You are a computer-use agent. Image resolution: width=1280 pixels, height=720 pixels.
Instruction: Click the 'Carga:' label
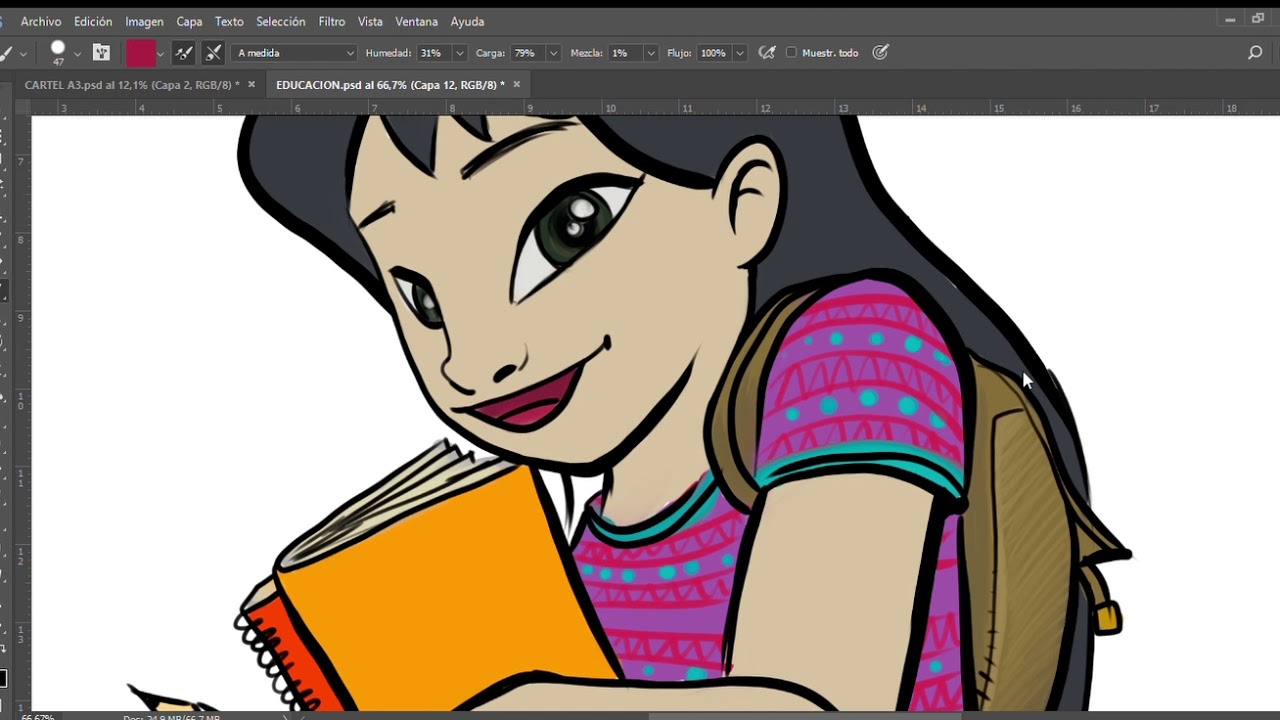490,53
